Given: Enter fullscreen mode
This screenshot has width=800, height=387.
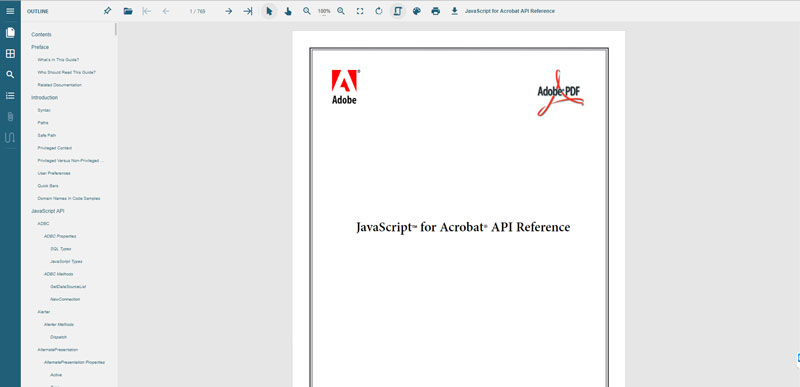Looking at the screenshot, I should pos(360,11).
